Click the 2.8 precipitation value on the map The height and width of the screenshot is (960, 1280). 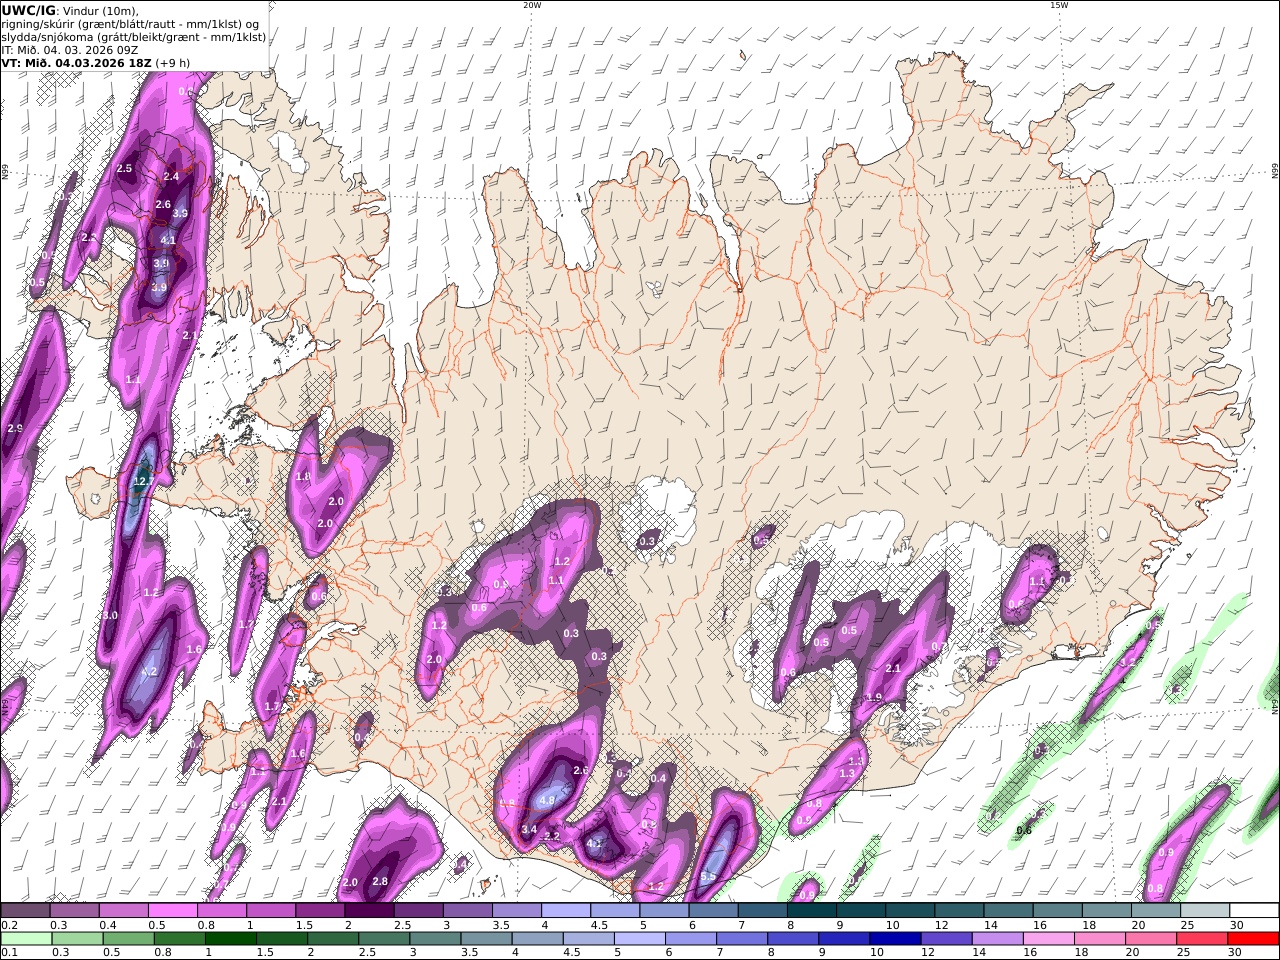click(x=380, y=881)
